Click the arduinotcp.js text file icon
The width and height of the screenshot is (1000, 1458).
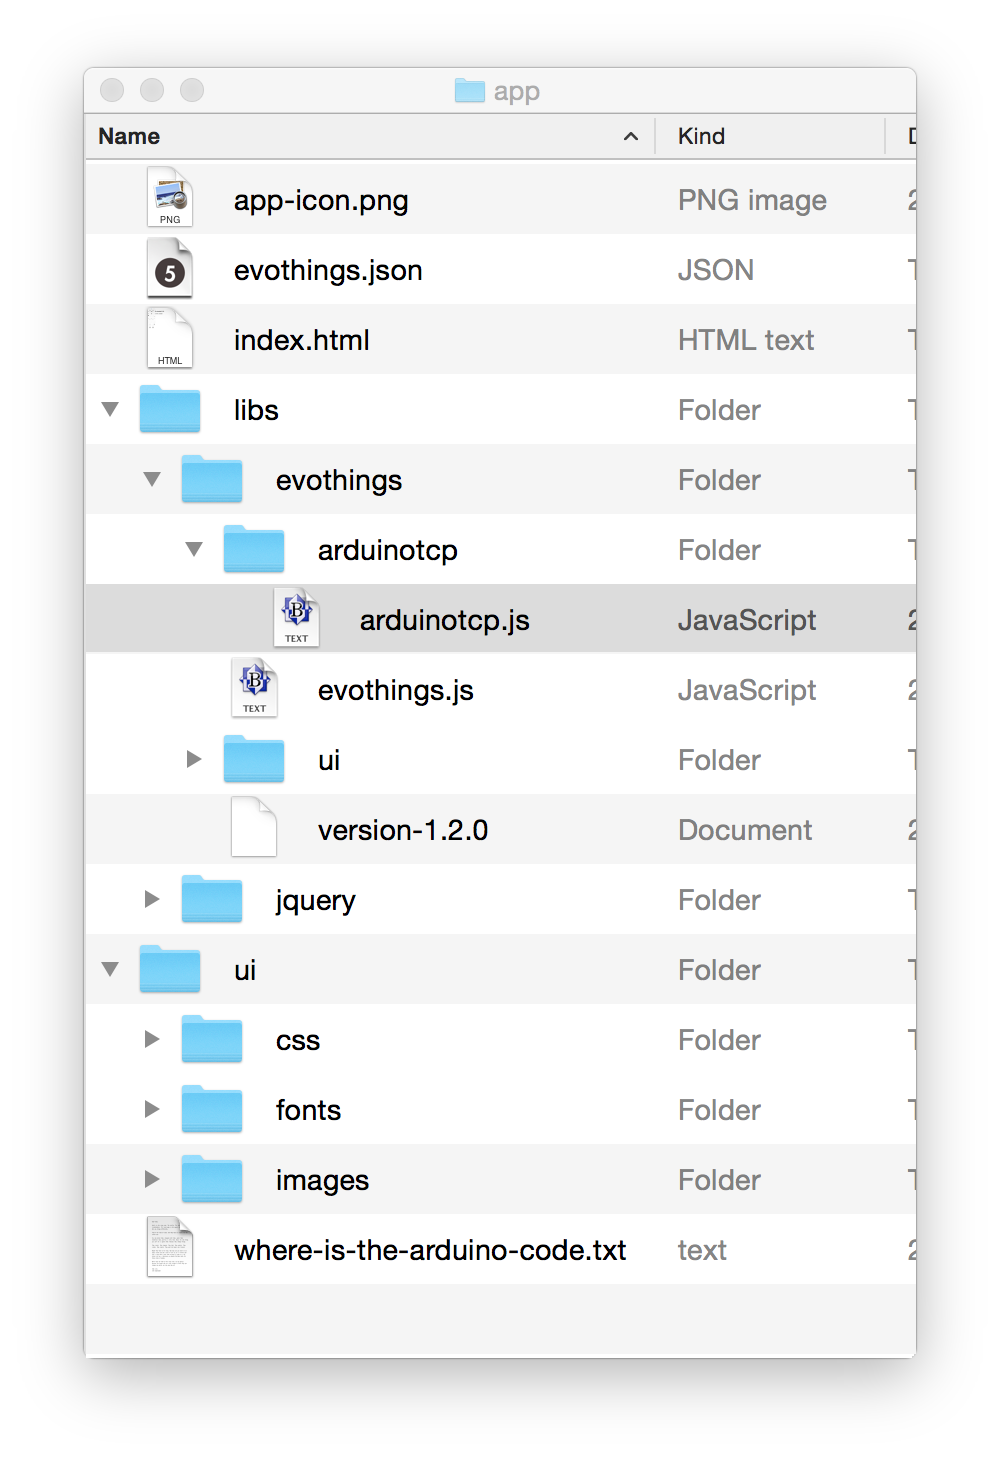pyautogui.click(x=296, y=619)
